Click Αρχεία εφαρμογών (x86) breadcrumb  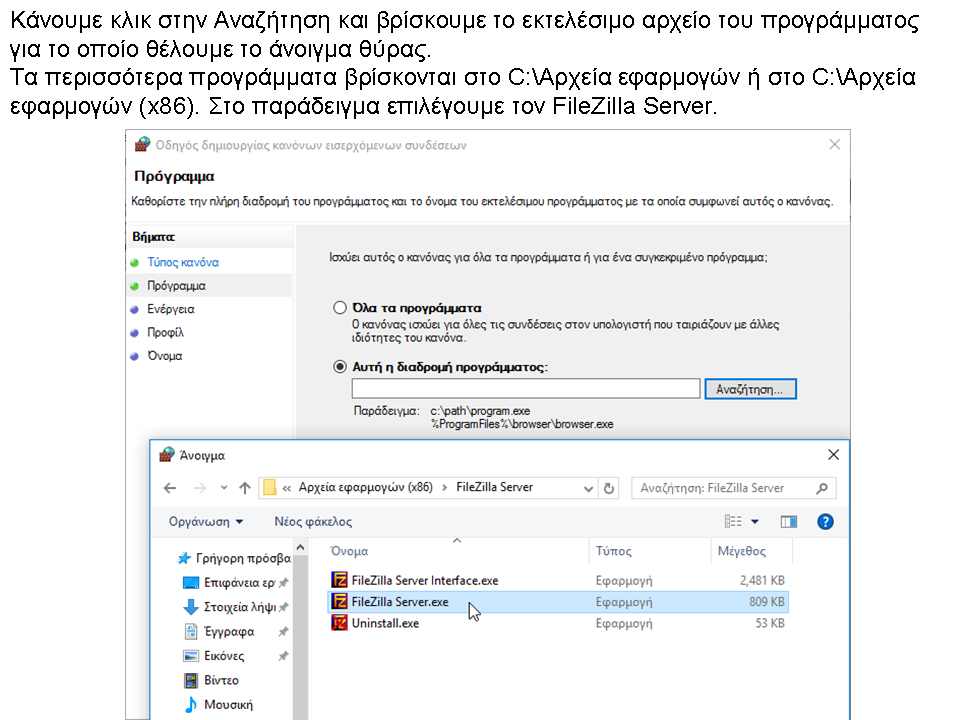[x=366, y=487]
